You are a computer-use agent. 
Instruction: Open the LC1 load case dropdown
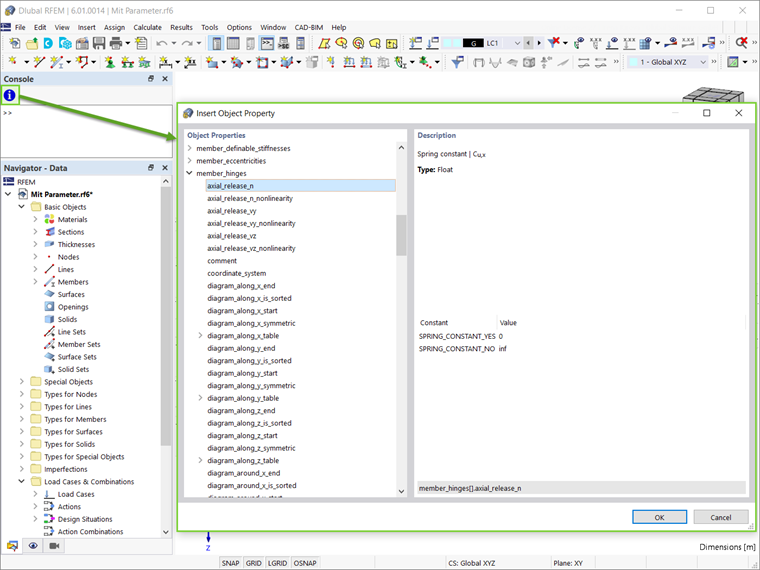pyautogui.click(x=517, y=43)
